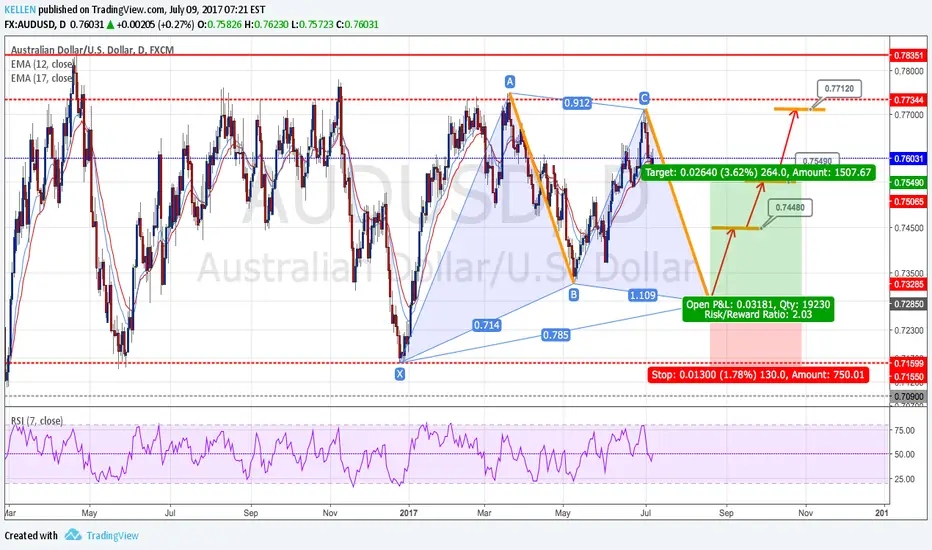The width and height of the screenshot is (932, 550).
Task: Click pattern point label X
Action: [400, 374]
